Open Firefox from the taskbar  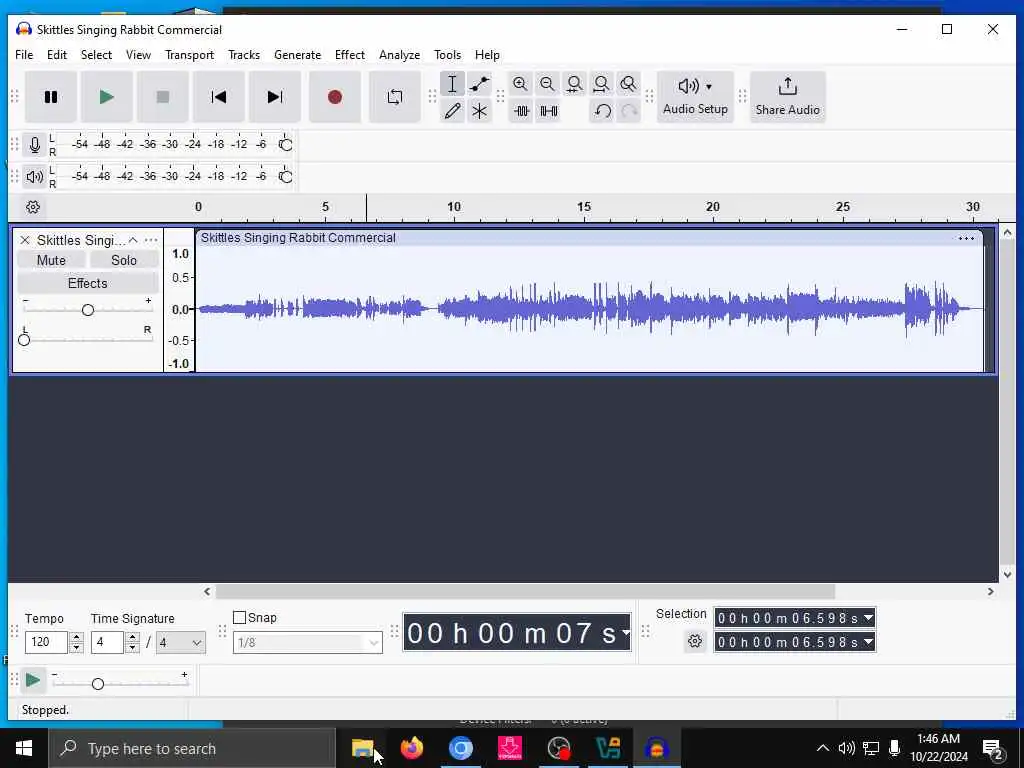[x=411, y=748]
